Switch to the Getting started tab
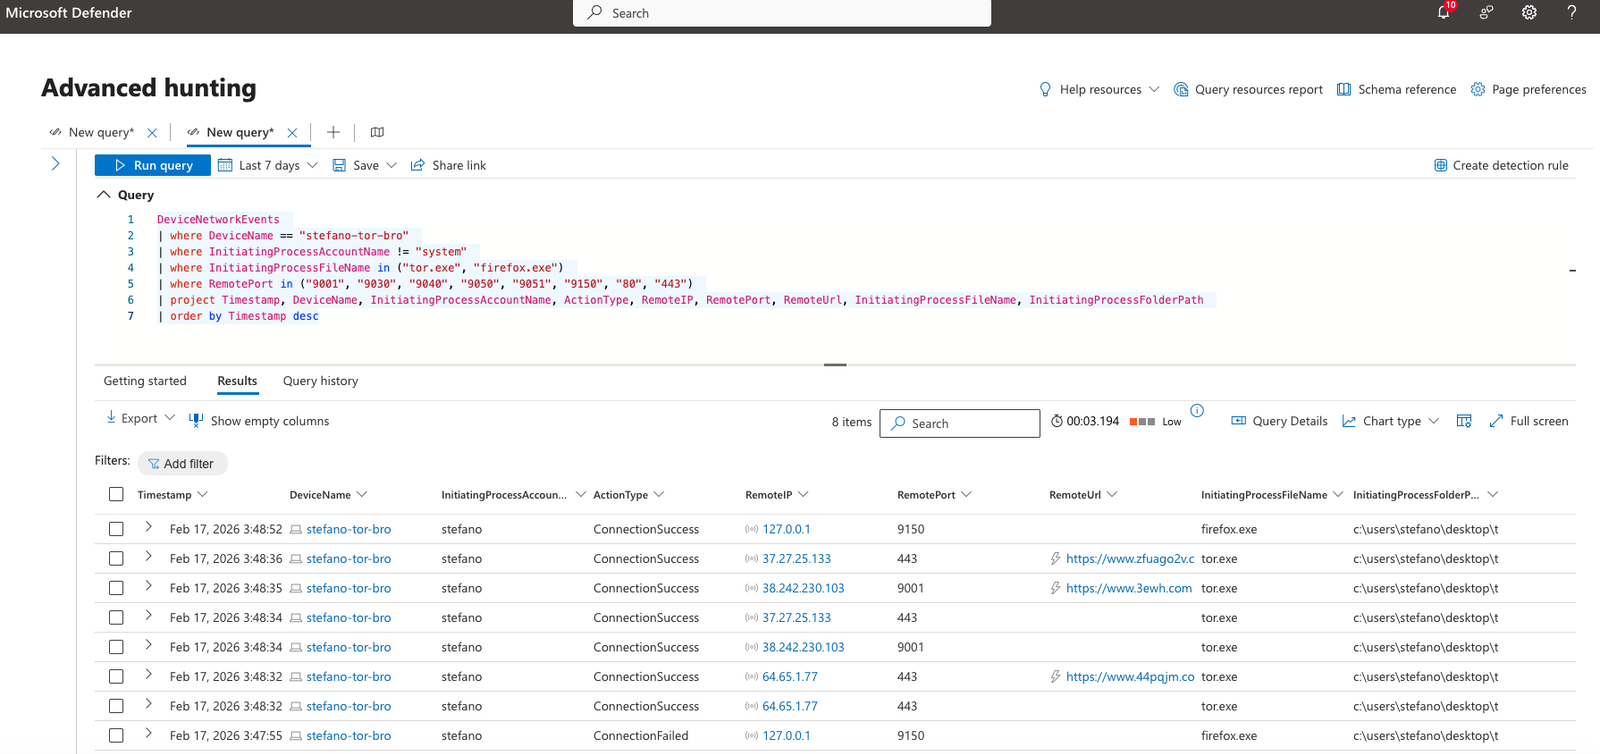Image resolution: width=1600 pixels, height=754 pixels. point(145,381)
